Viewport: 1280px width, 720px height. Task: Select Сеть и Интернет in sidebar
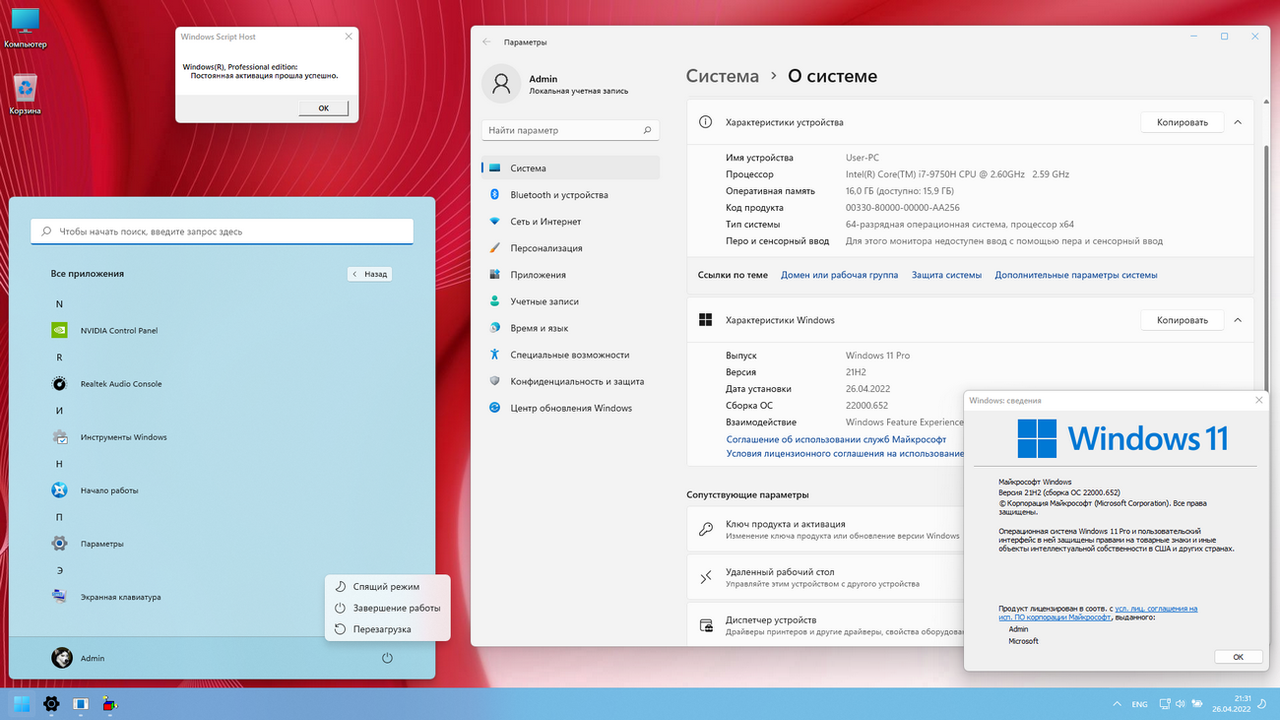click(571, 221)
